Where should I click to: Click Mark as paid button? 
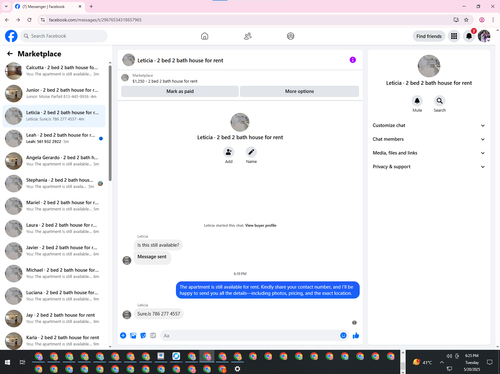click(180, 91)
